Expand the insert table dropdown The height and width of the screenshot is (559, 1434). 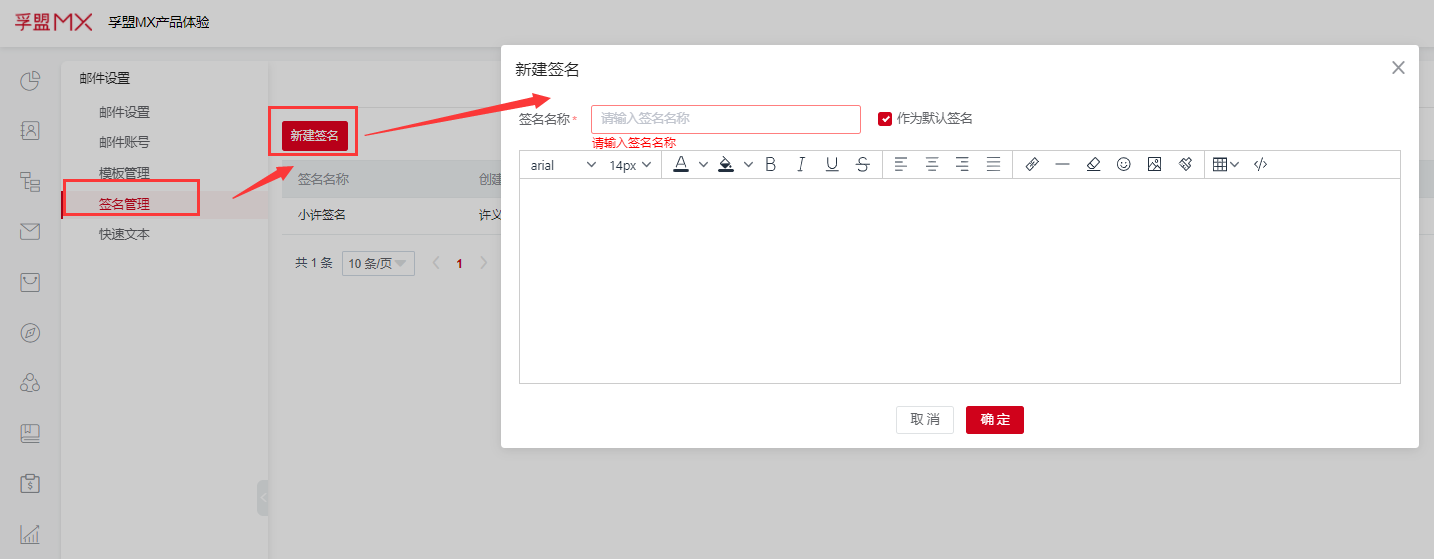1225,165
